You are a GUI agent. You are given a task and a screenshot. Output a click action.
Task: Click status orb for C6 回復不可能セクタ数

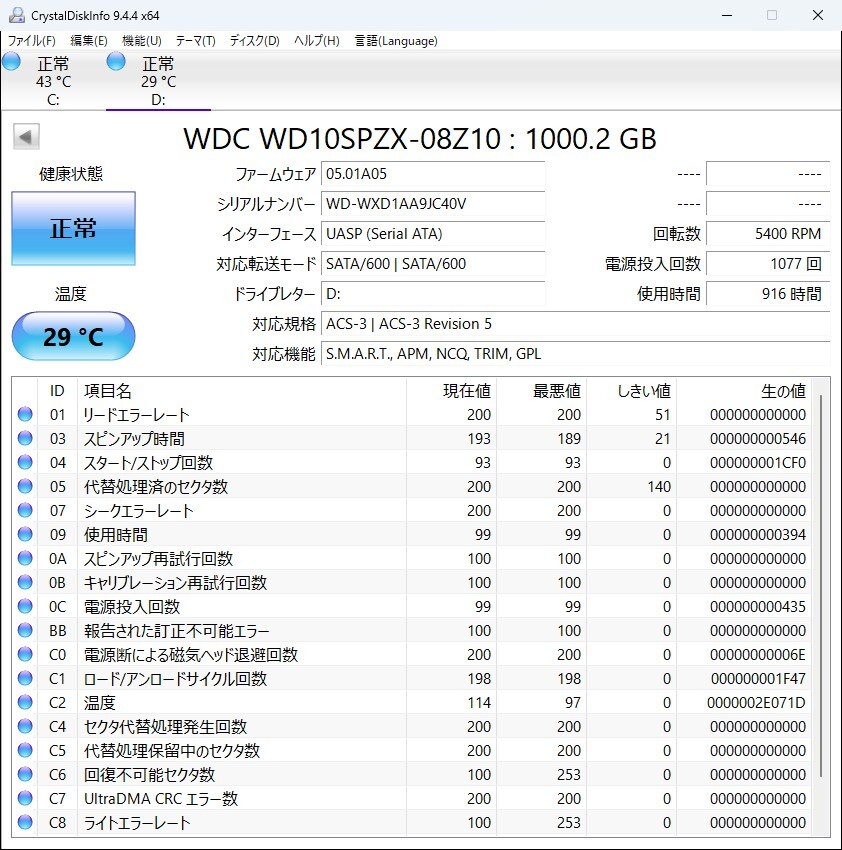pos(25,774)
